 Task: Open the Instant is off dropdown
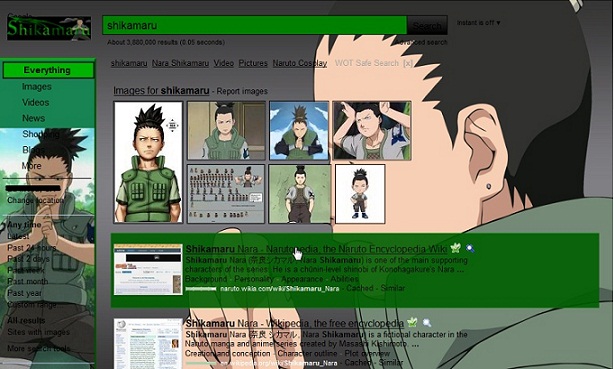pos(479,23)
